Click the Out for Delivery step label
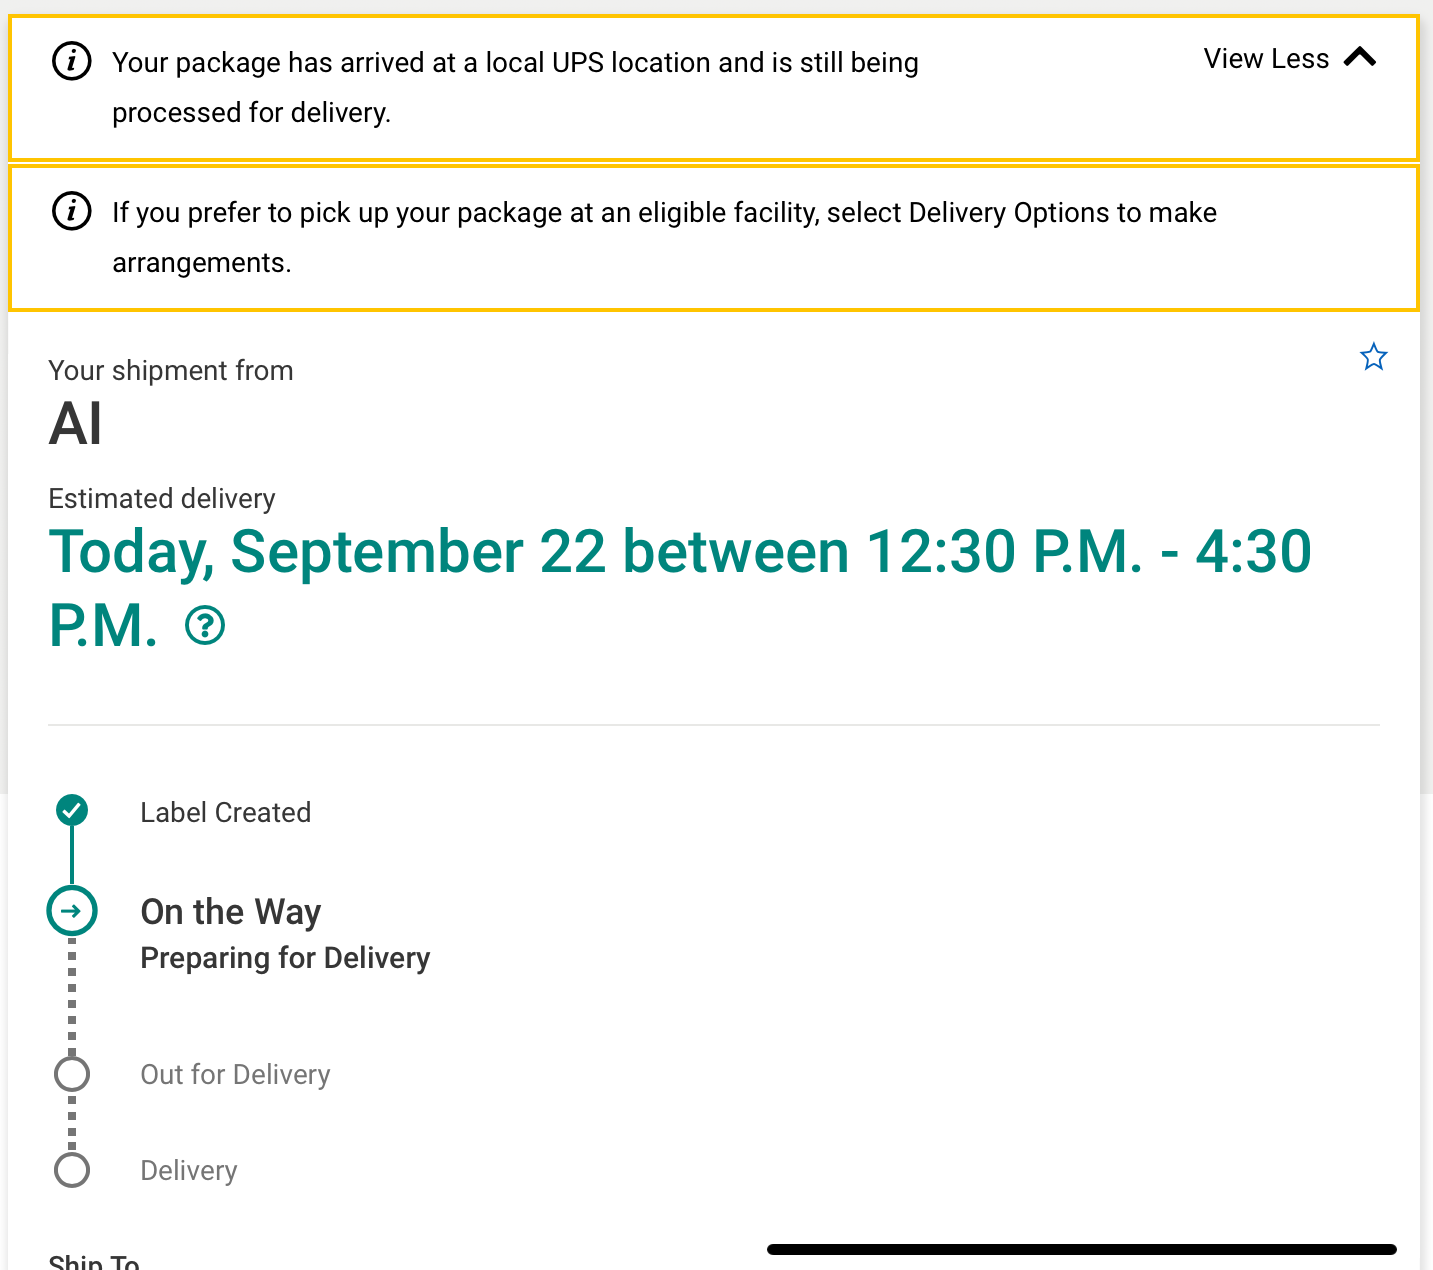Image resolution: width=1433 pixels, height=1270 pixels. point(235,1074)
